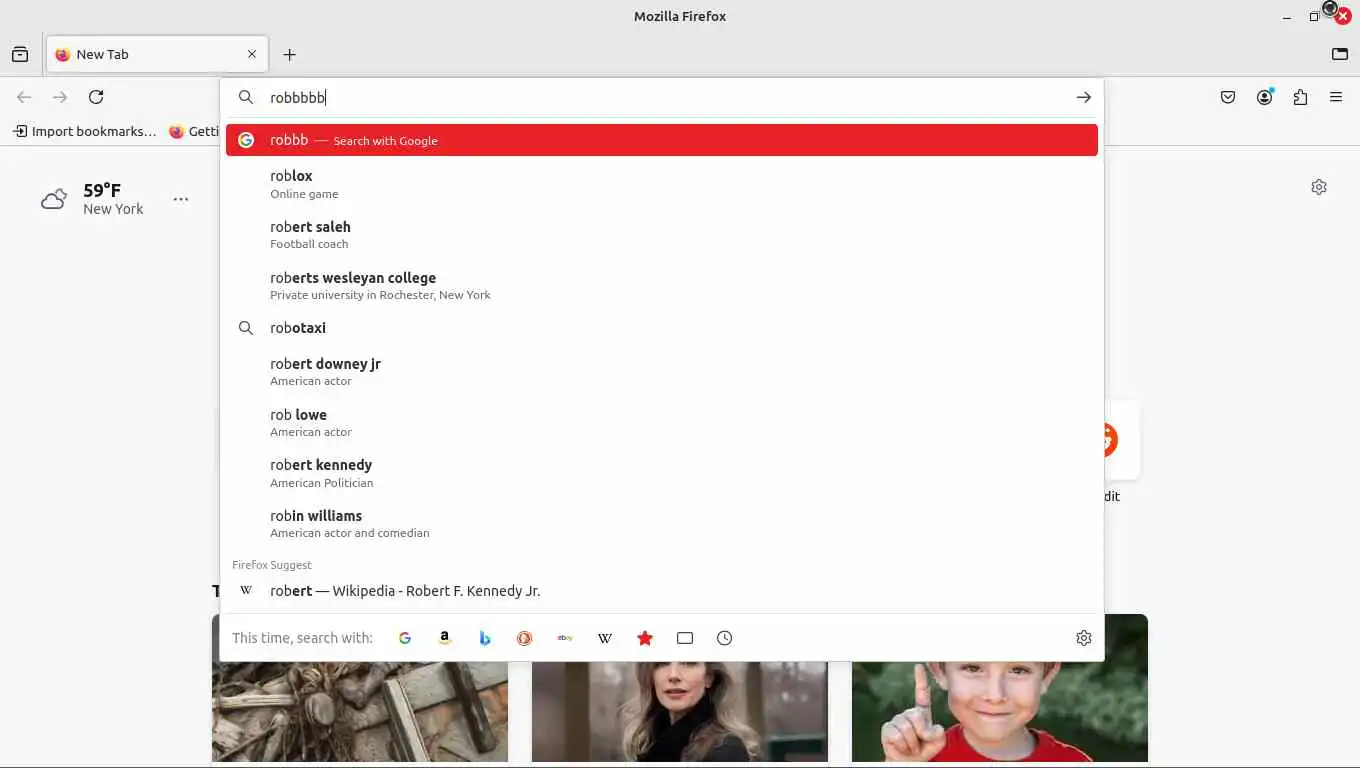This screenshot has width=1360, height=768.
Task: Click the Firefox View icon left of tabs
Action: (20, 55)
